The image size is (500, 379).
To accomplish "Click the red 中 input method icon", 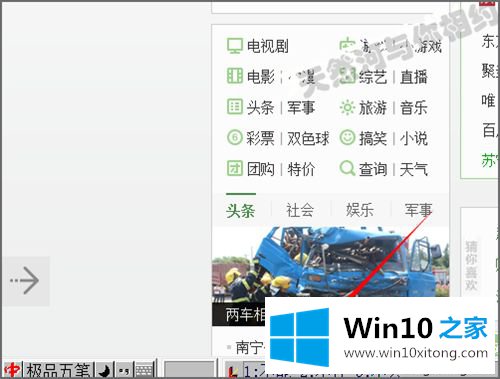I will point(12,370).
